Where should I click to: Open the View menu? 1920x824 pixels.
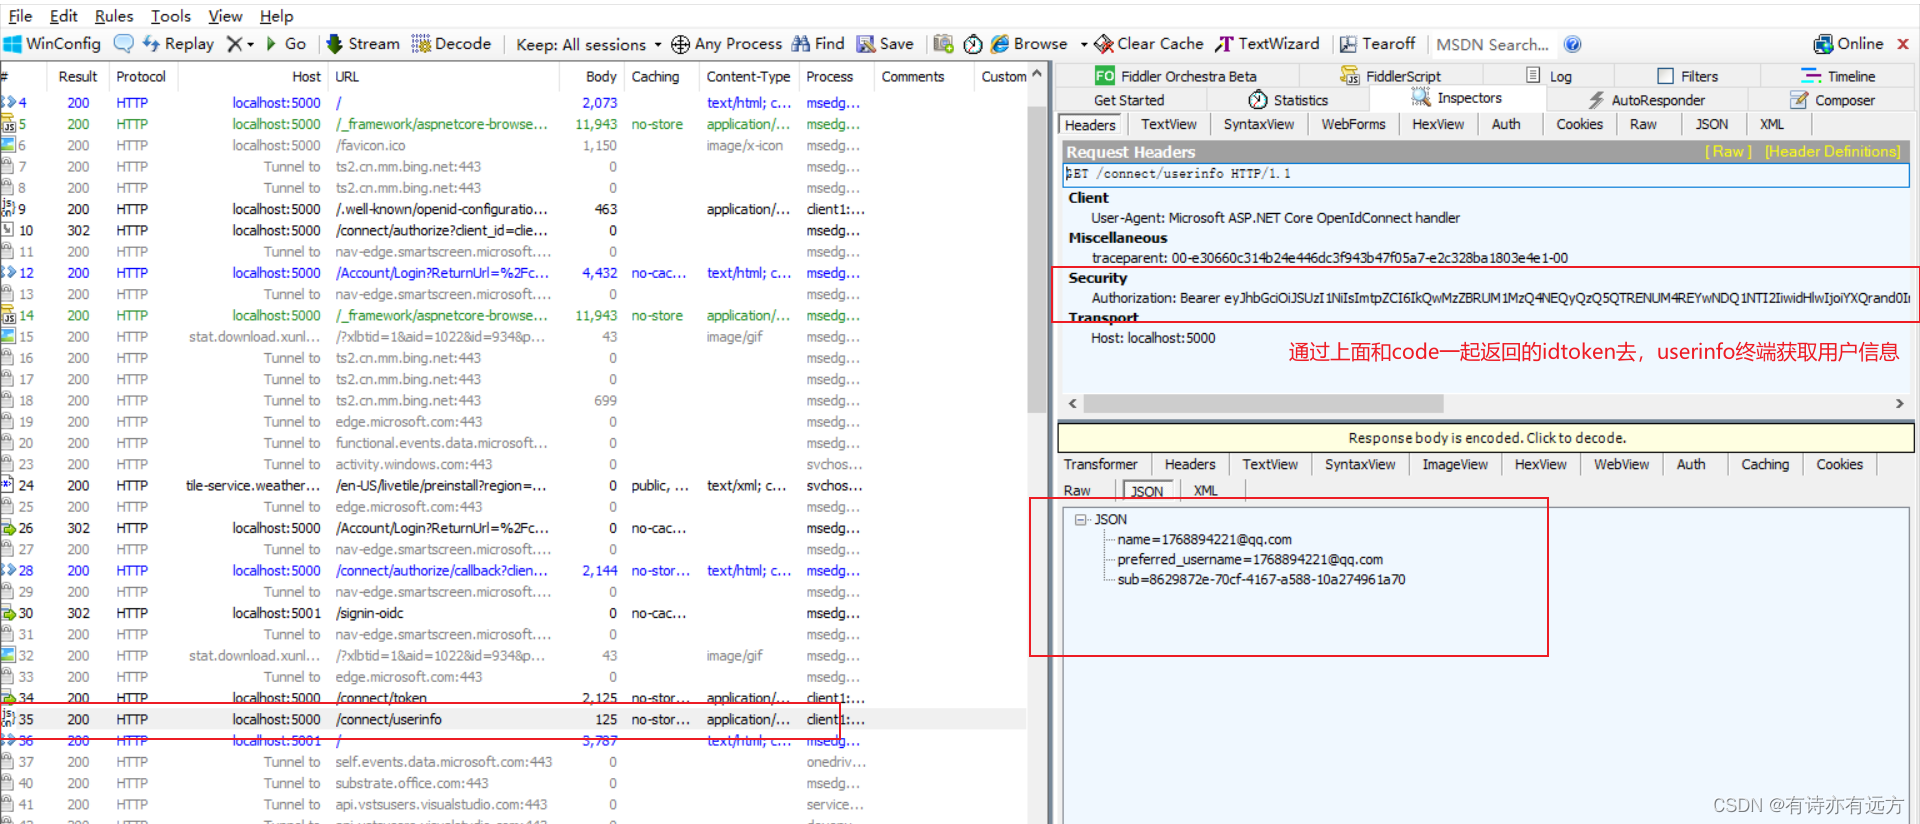pos(225,16)
